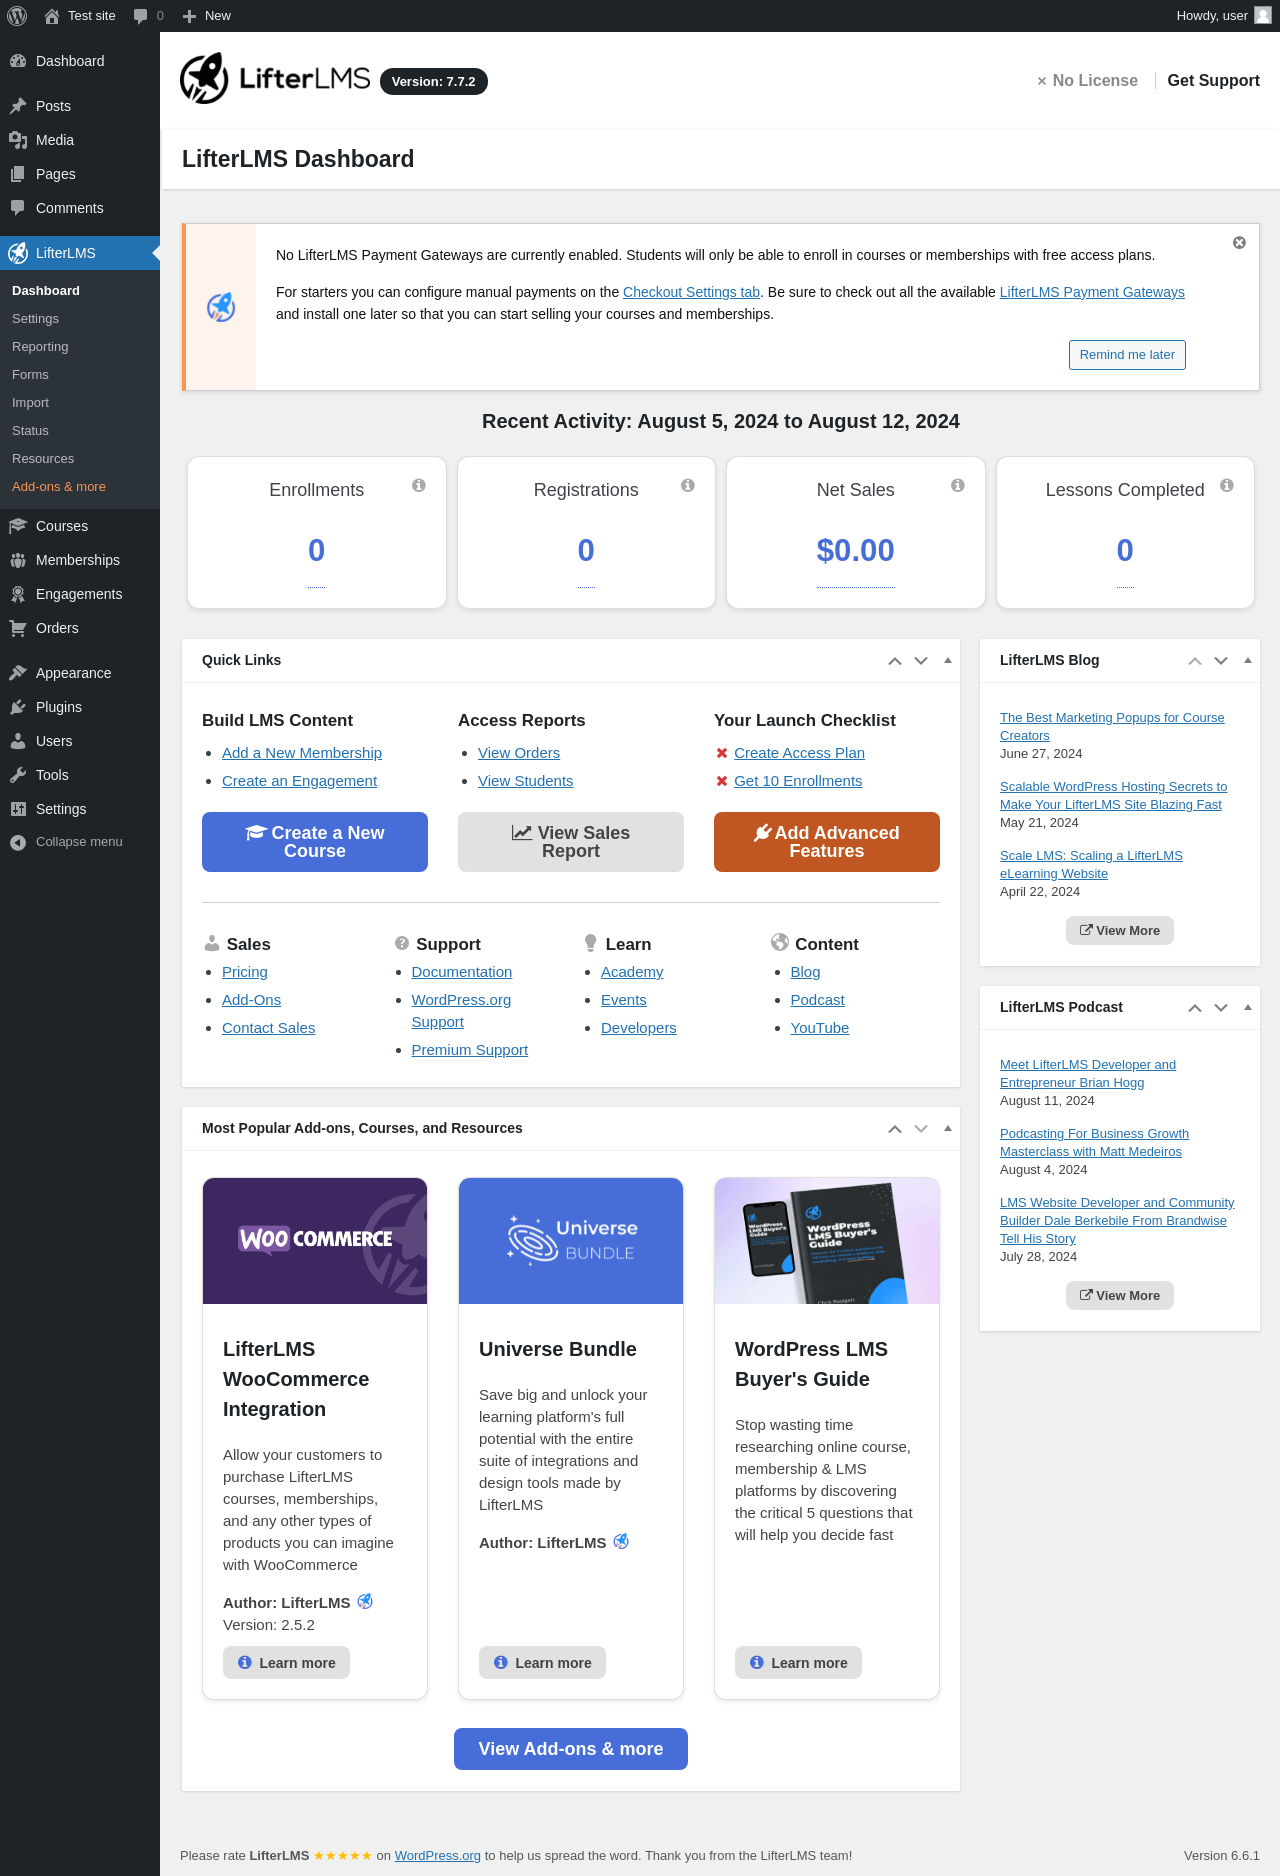The image size is (1280, 1876).
Task: Open LifterLMS Payment Gateways link
Action: (1092, 292)
